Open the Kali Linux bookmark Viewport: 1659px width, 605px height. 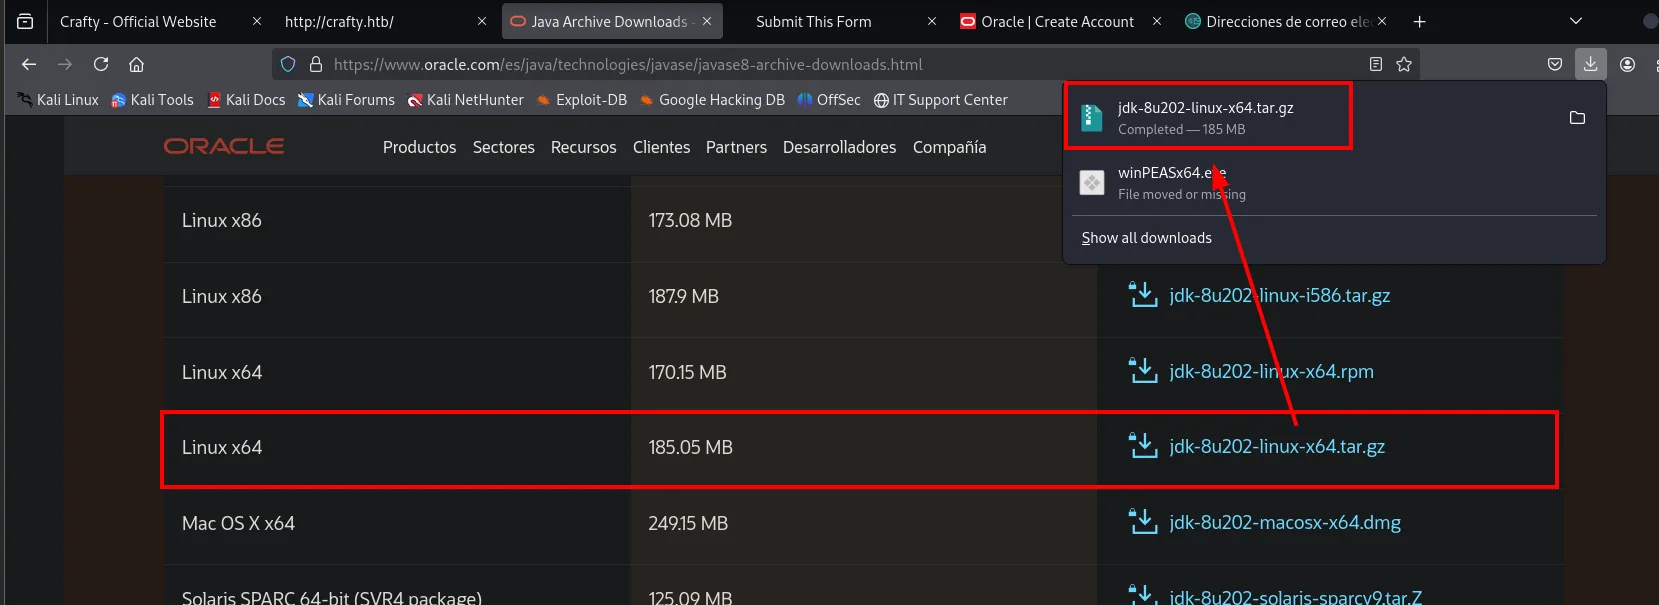click(58, 100)
